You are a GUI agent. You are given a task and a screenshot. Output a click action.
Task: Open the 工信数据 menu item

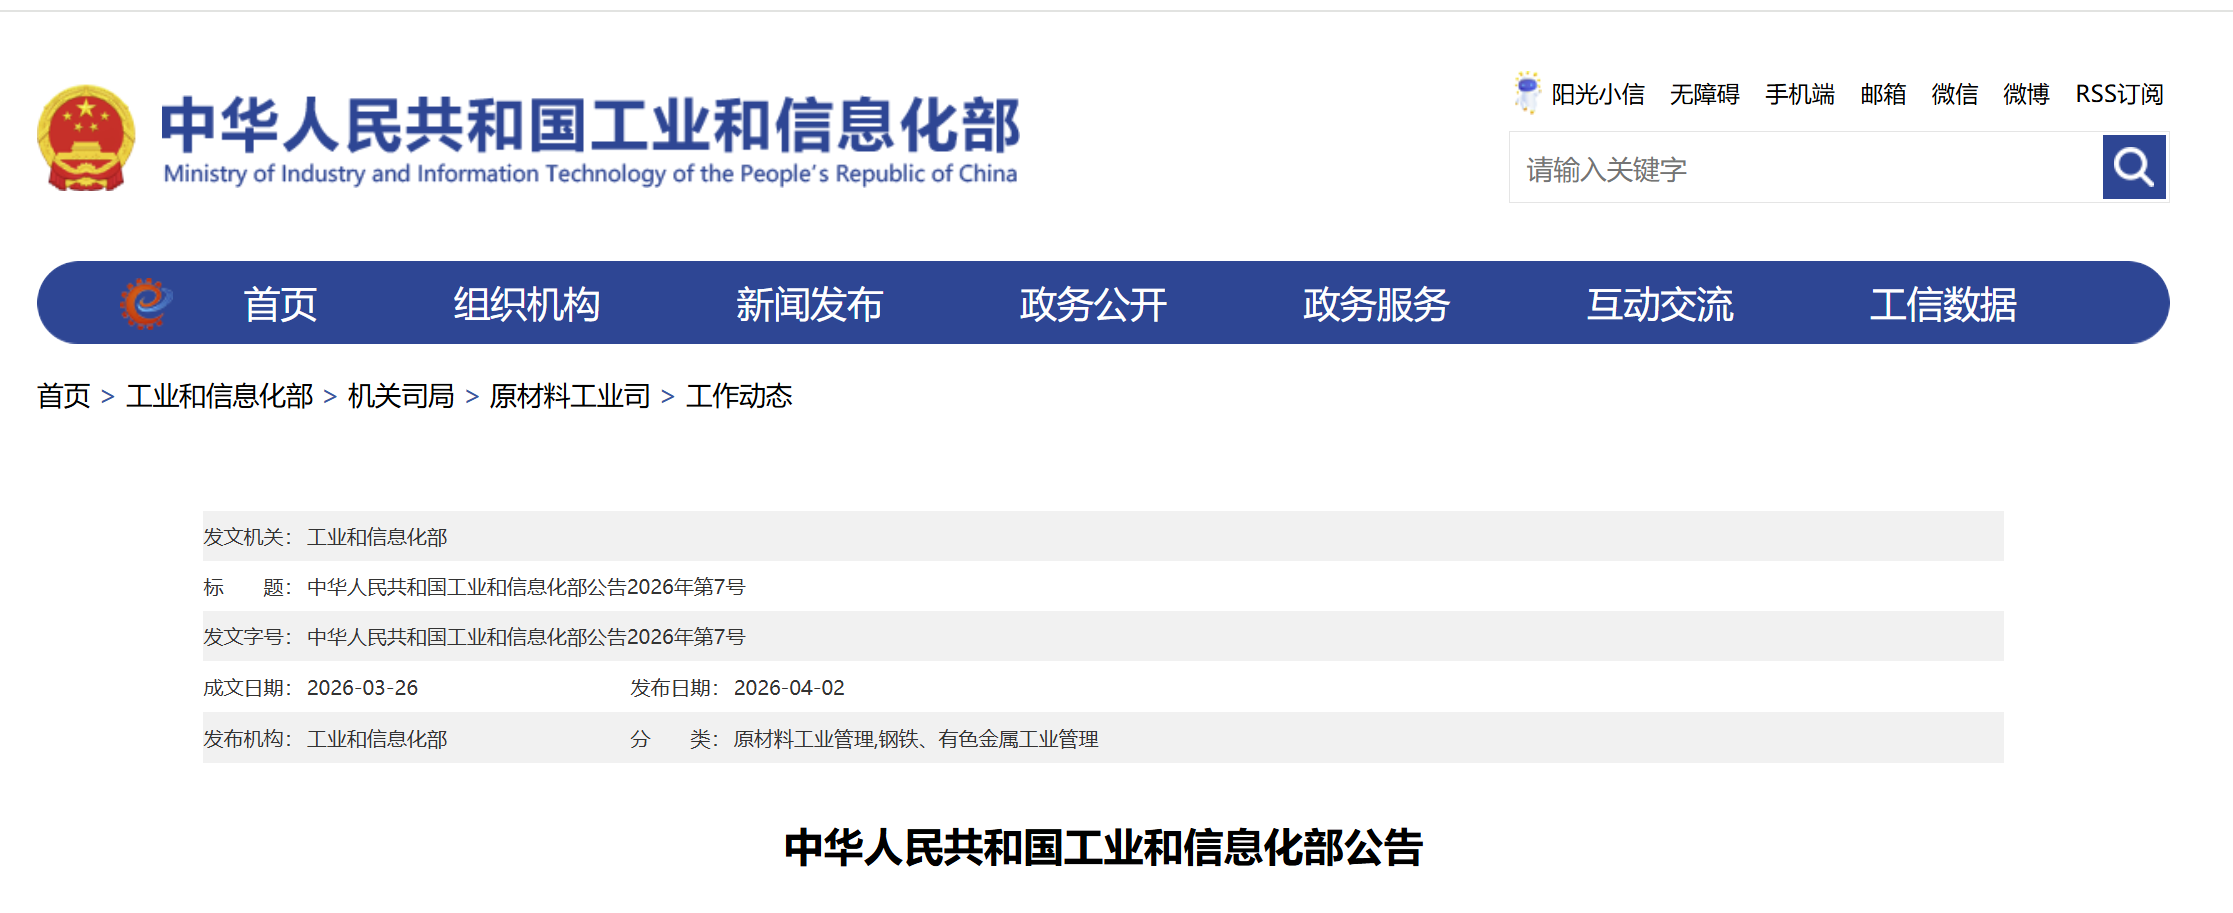point(1943,304)
